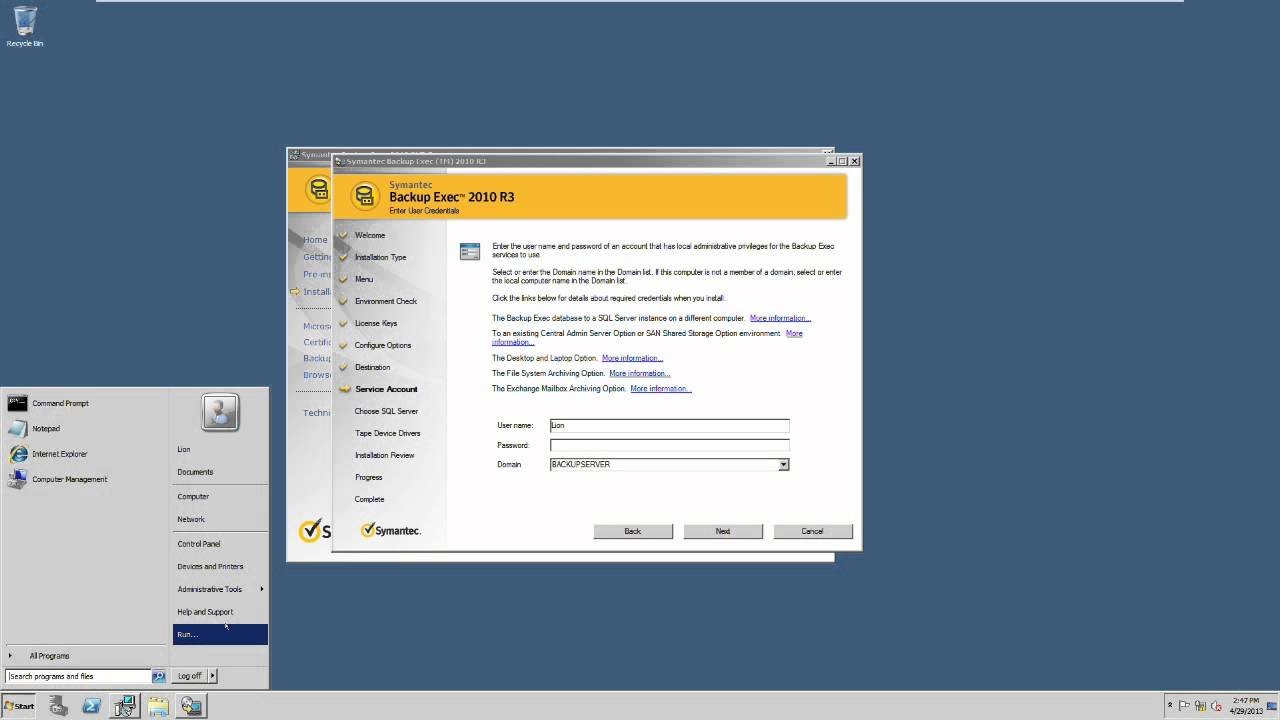Click Run... in the Start menu

220,634
